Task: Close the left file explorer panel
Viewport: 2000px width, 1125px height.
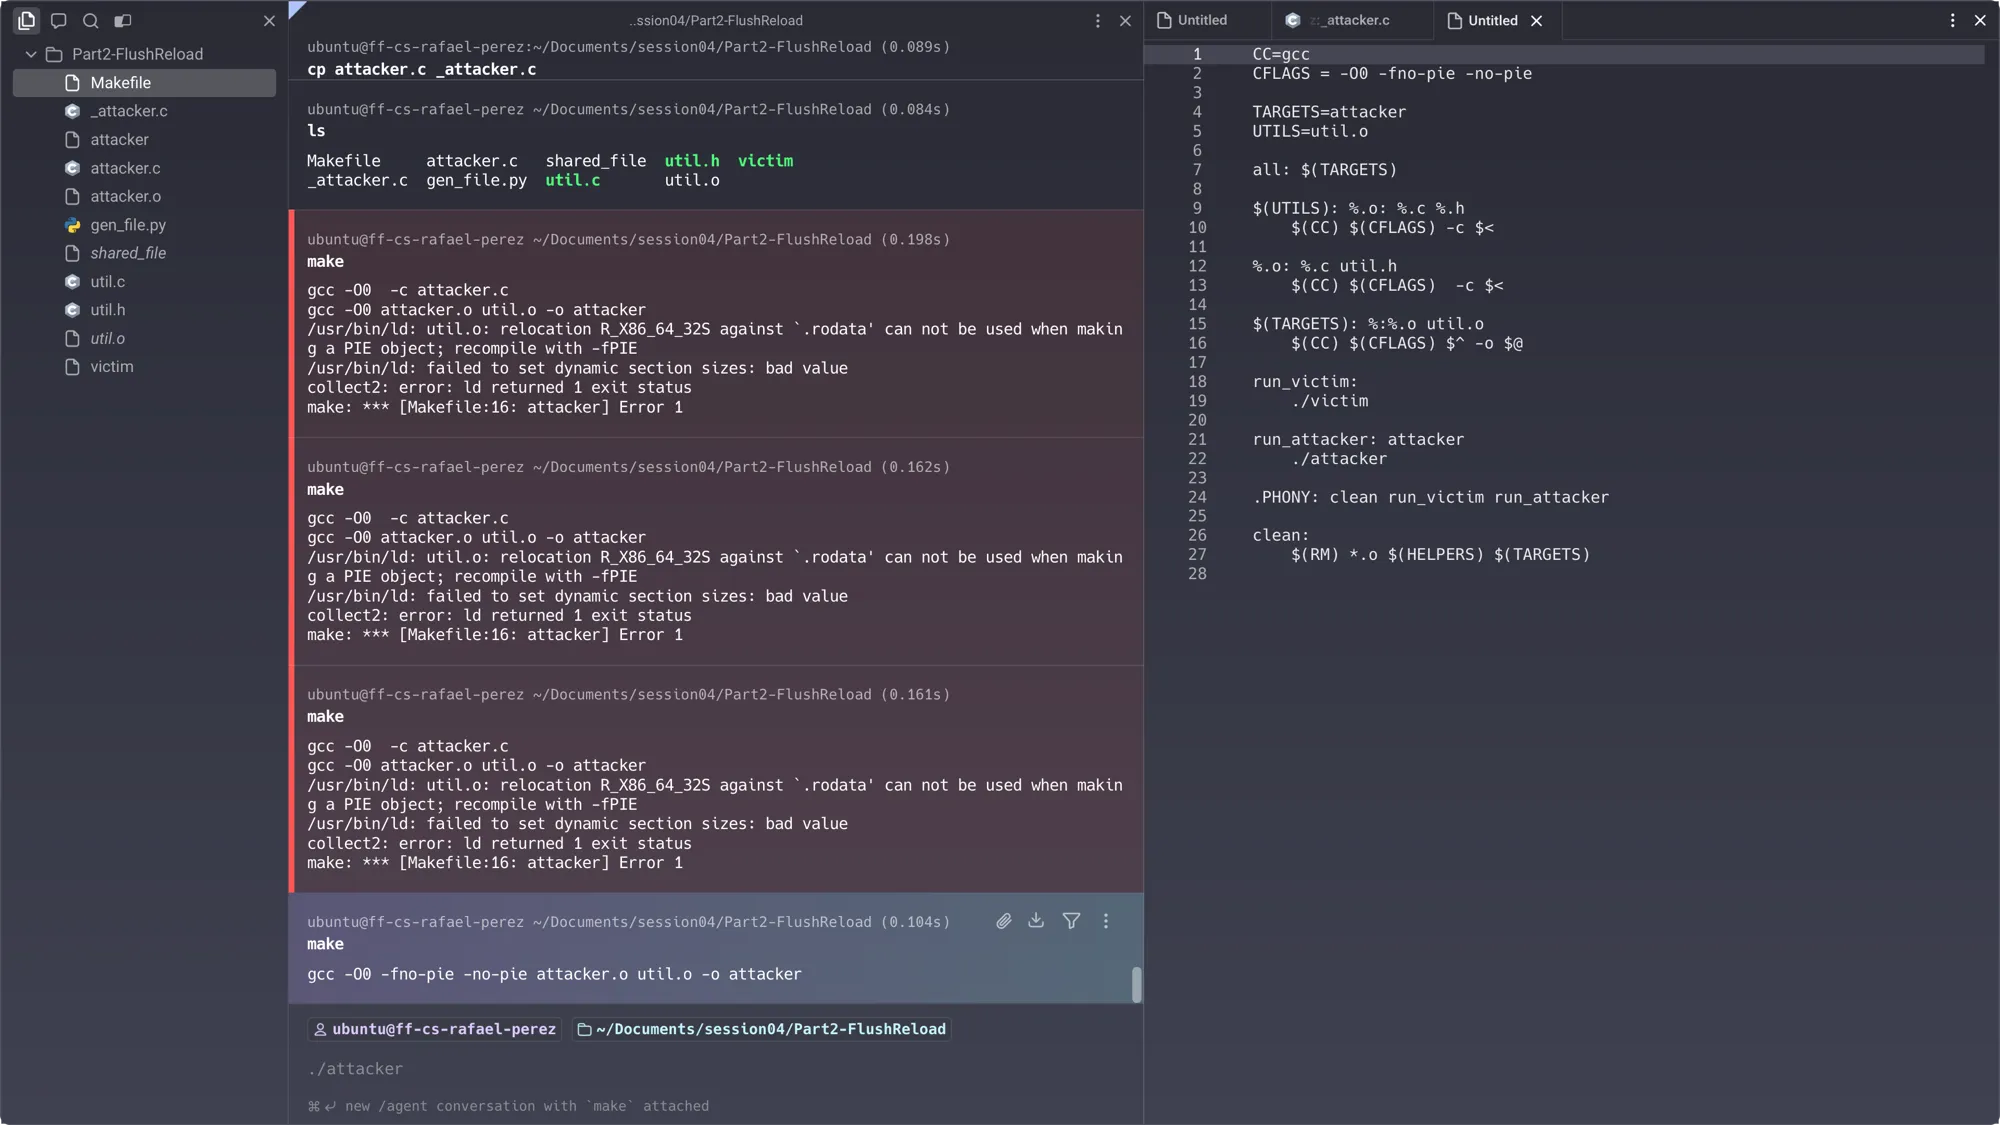Action: pyautogui.click(x=269, y=20)
